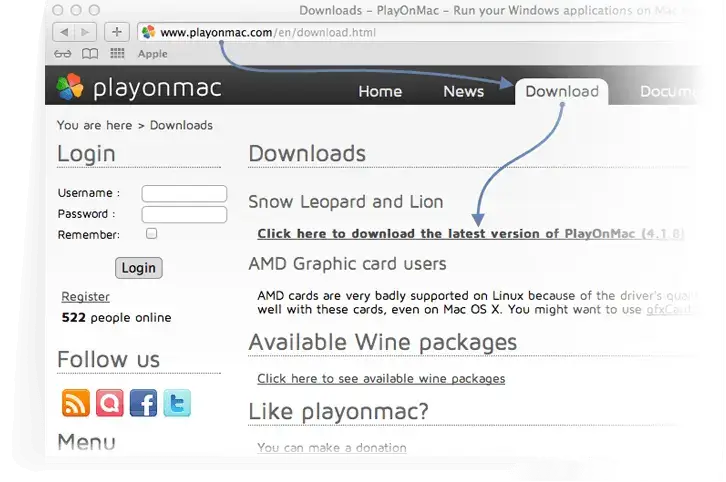Click the 'AMD Graphic card users' heading
Image resolution: width=726 pixels, height=482 pixels.
(347, 263)
